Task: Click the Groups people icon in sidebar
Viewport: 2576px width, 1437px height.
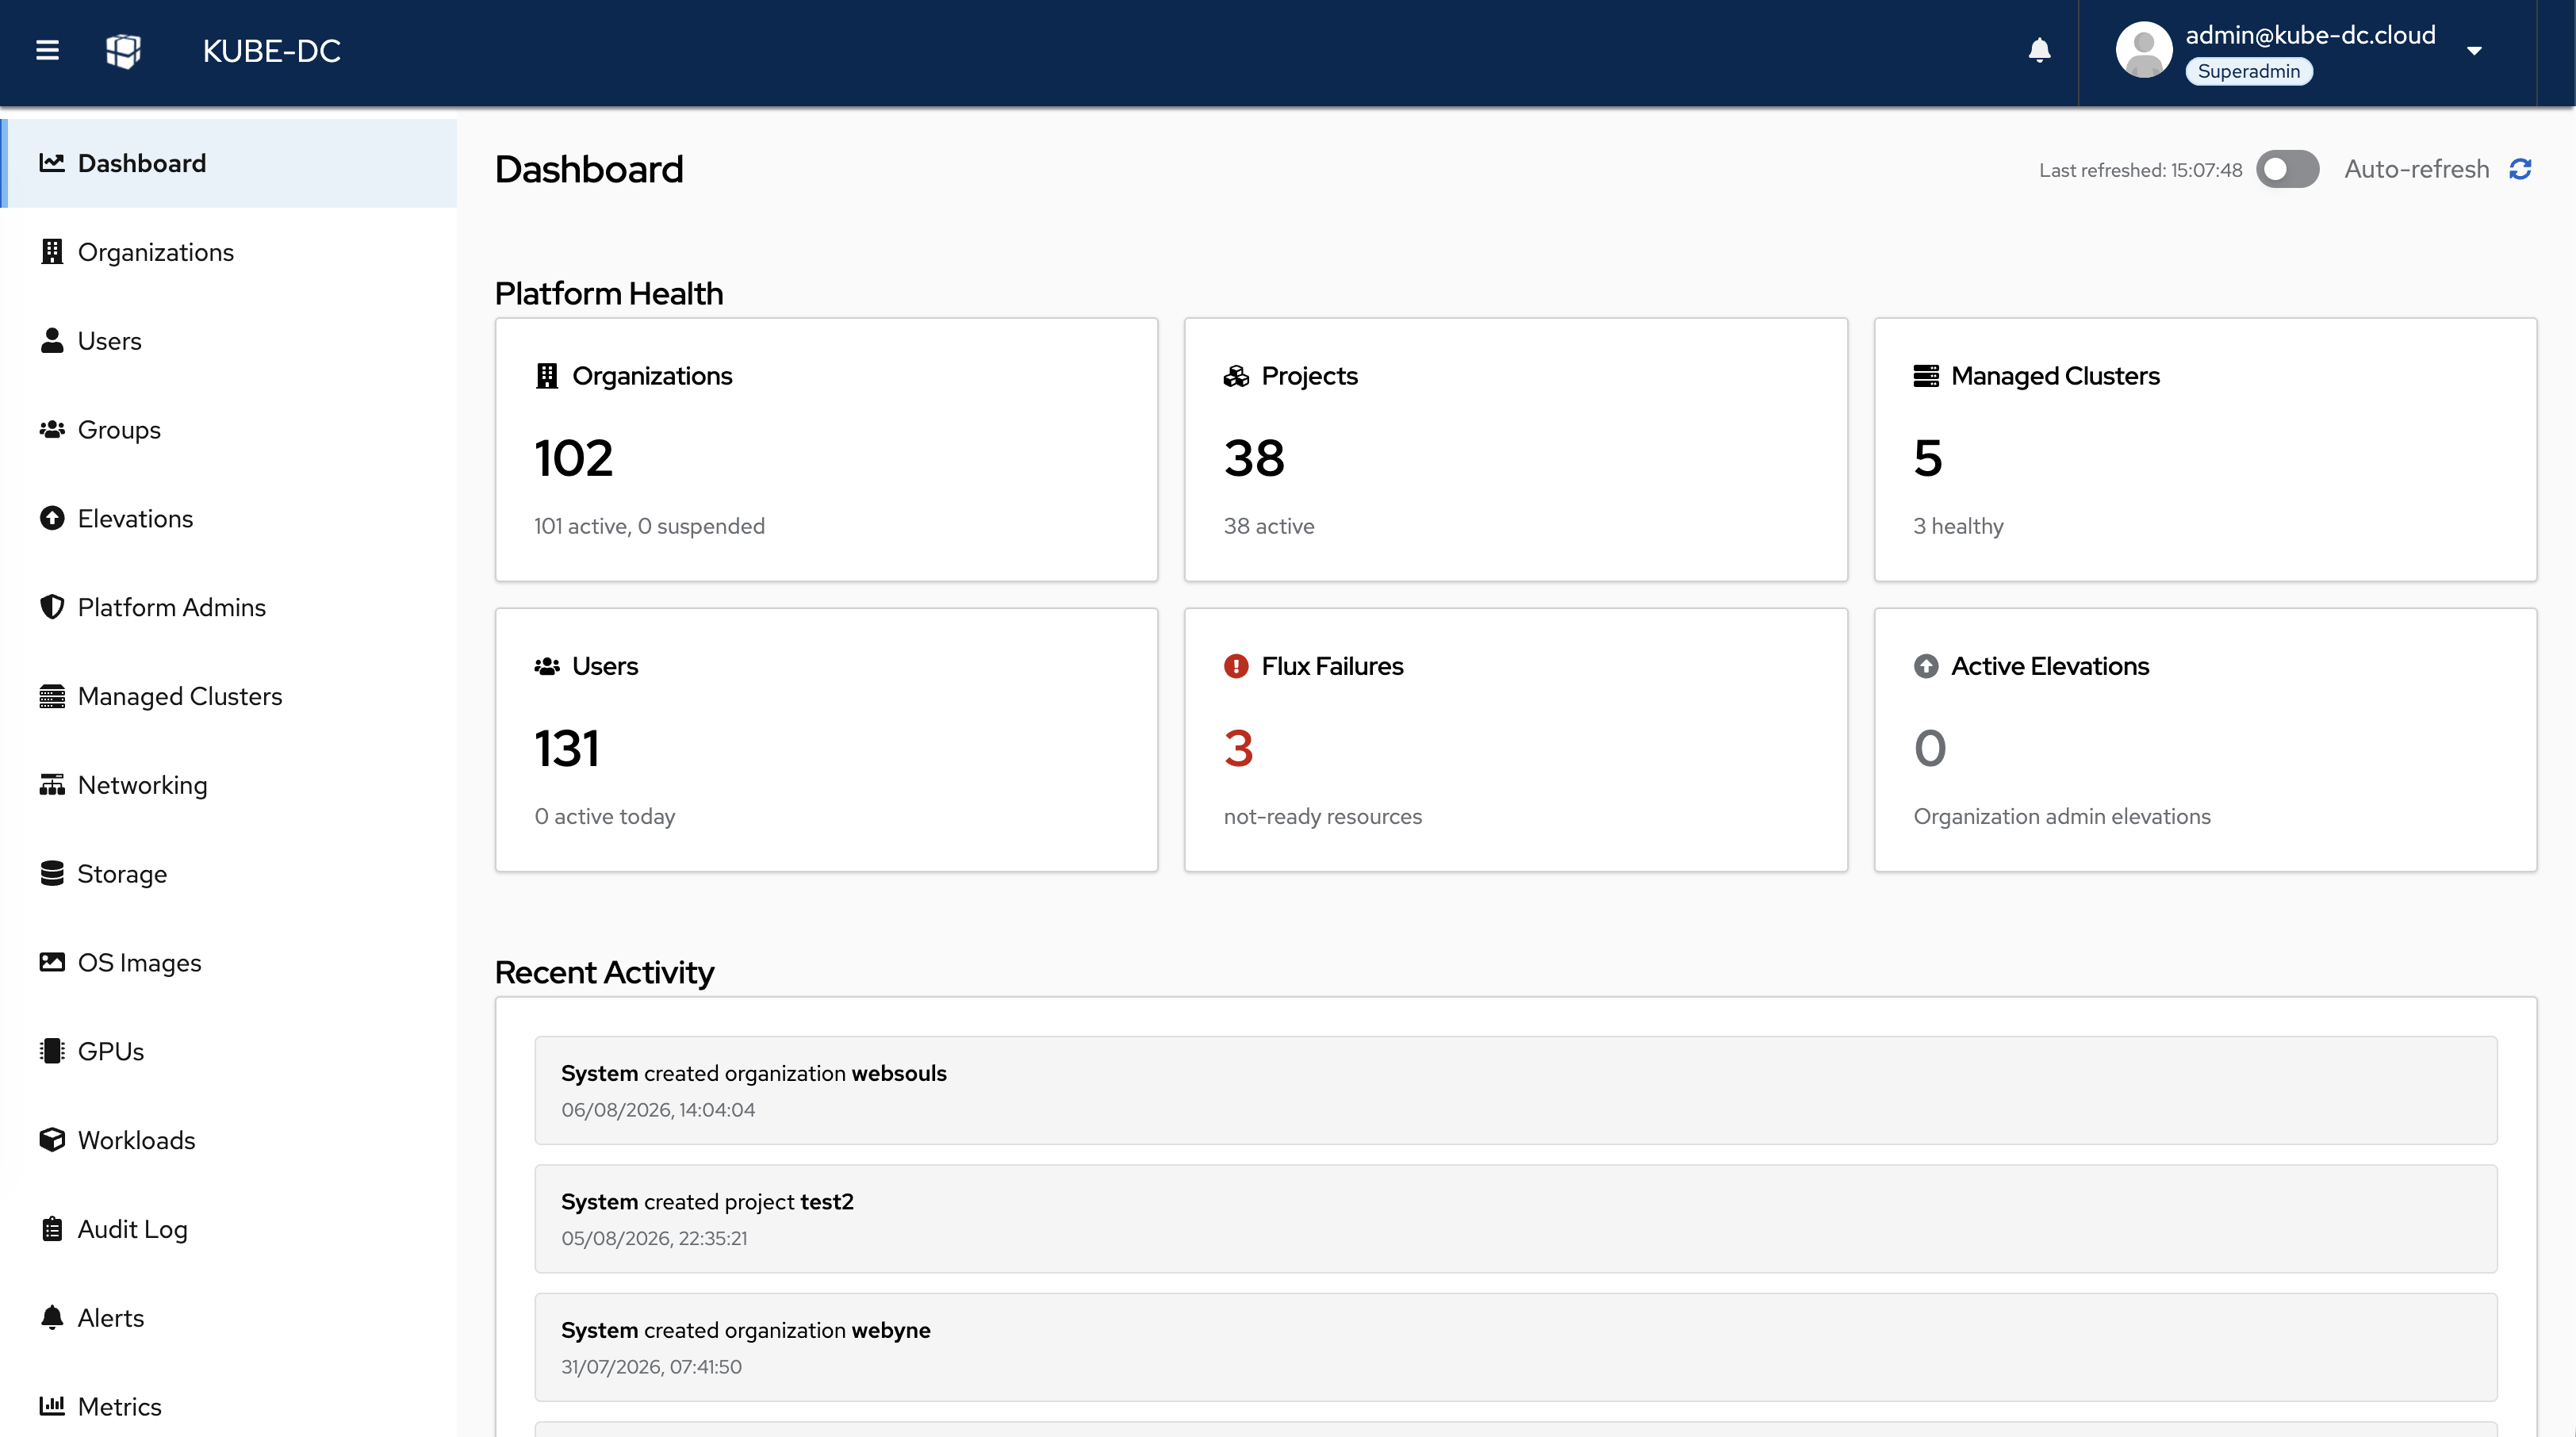Action: (x=52, y=430)
